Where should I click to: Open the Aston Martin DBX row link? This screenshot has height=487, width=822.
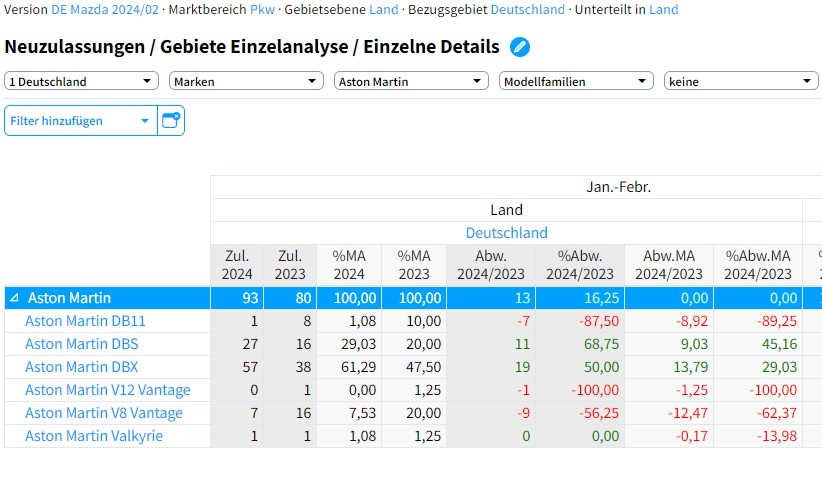[x=82, y=367]
